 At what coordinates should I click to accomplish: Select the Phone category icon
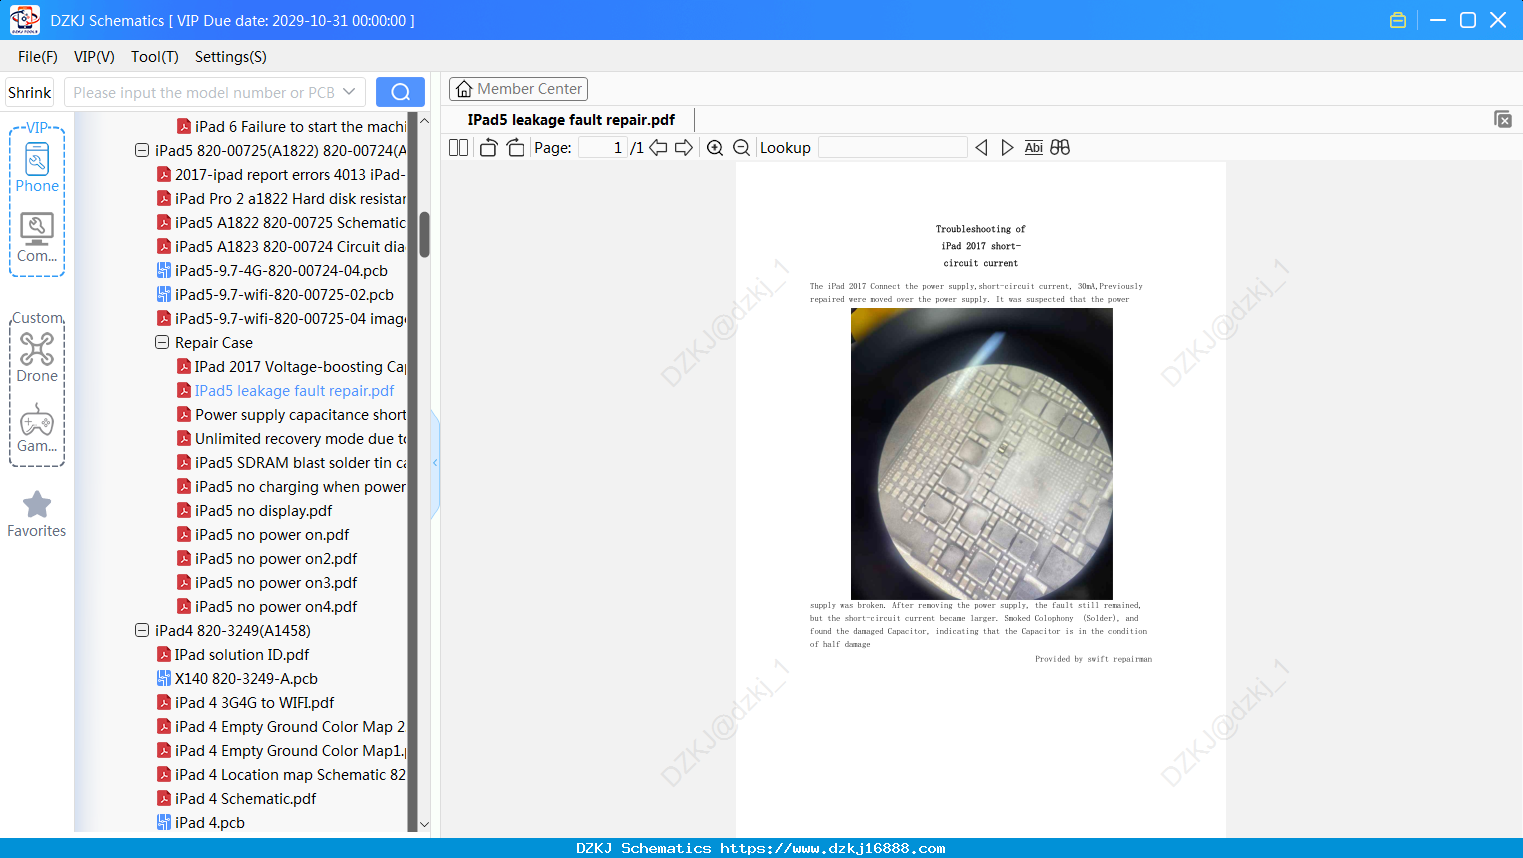(x=37, y=168)
